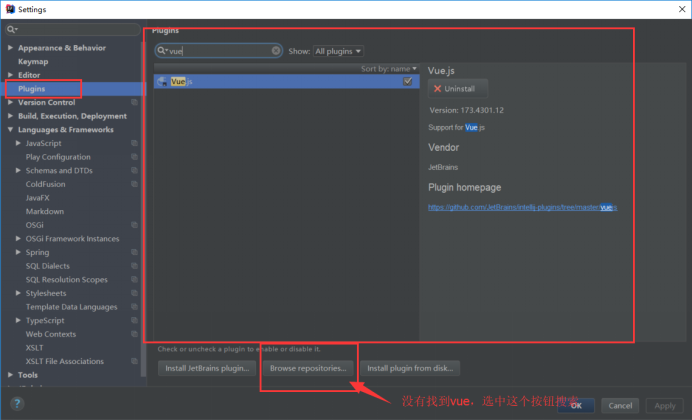This screenshot has height=420, width=692.
Task: Click project-level icon next to Schemas and DTDs
Action: click(x=135, y=171)
